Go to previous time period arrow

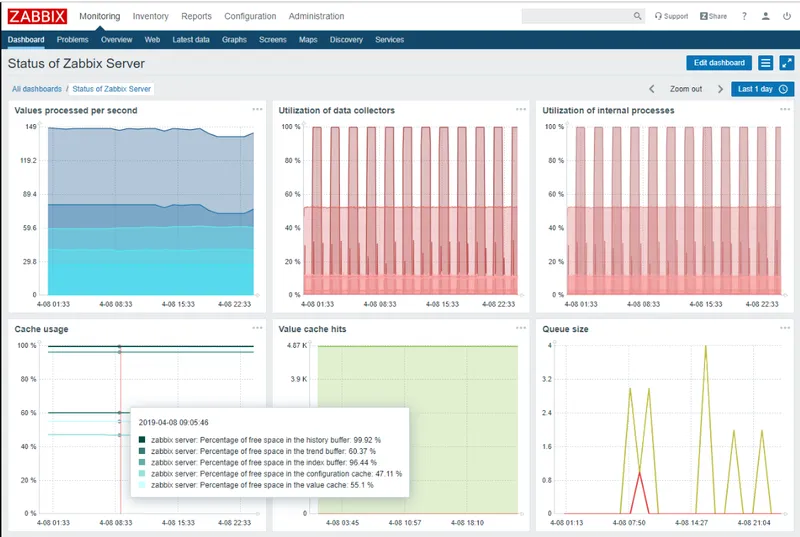pyautogui.click(x=652, y=89)
